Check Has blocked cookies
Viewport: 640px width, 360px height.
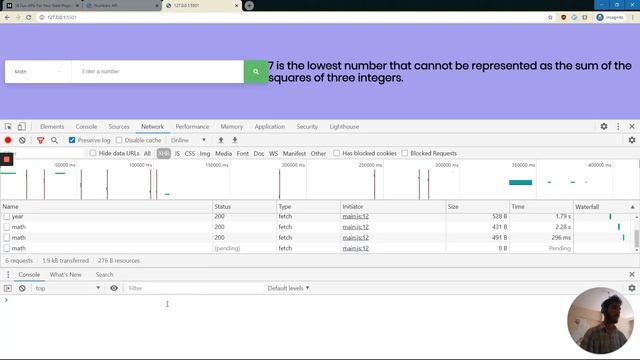(x=336, y=153)
